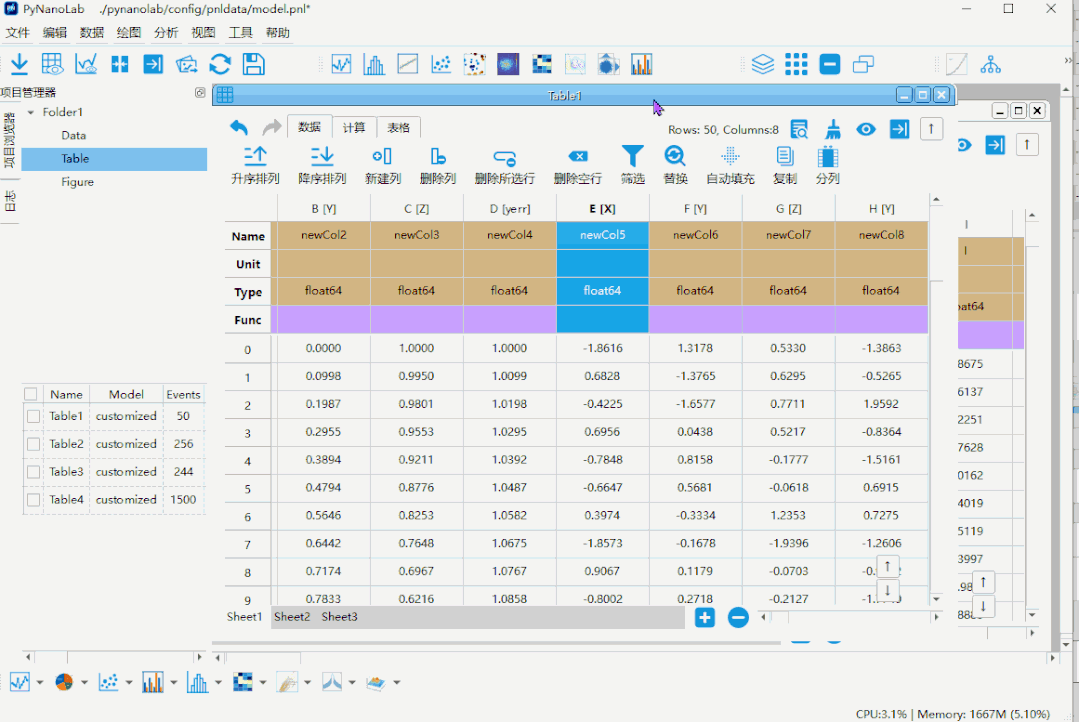Click the broom clean icon in Table1
The image size is (1079, 722).
coord(833,129)
